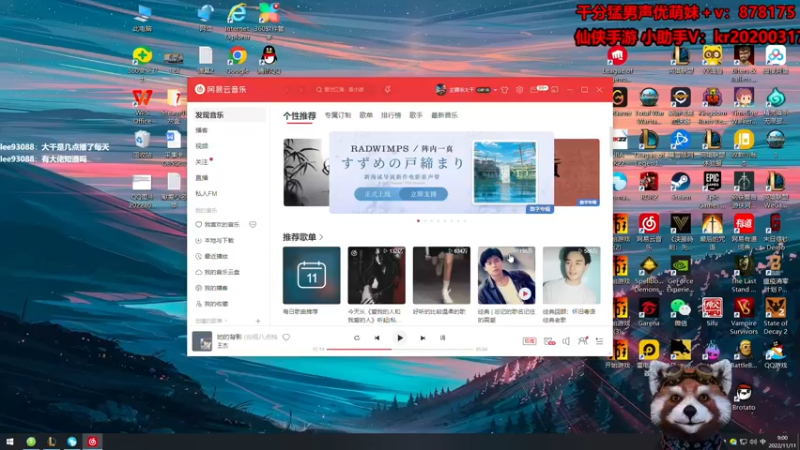
Task: Skip to the previous track
Action: coord(377,338)
